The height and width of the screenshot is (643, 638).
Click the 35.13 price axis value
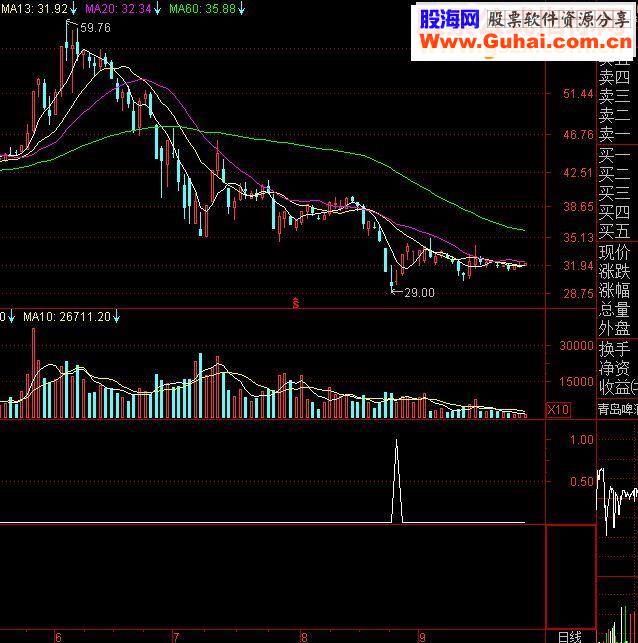(578, 237)
